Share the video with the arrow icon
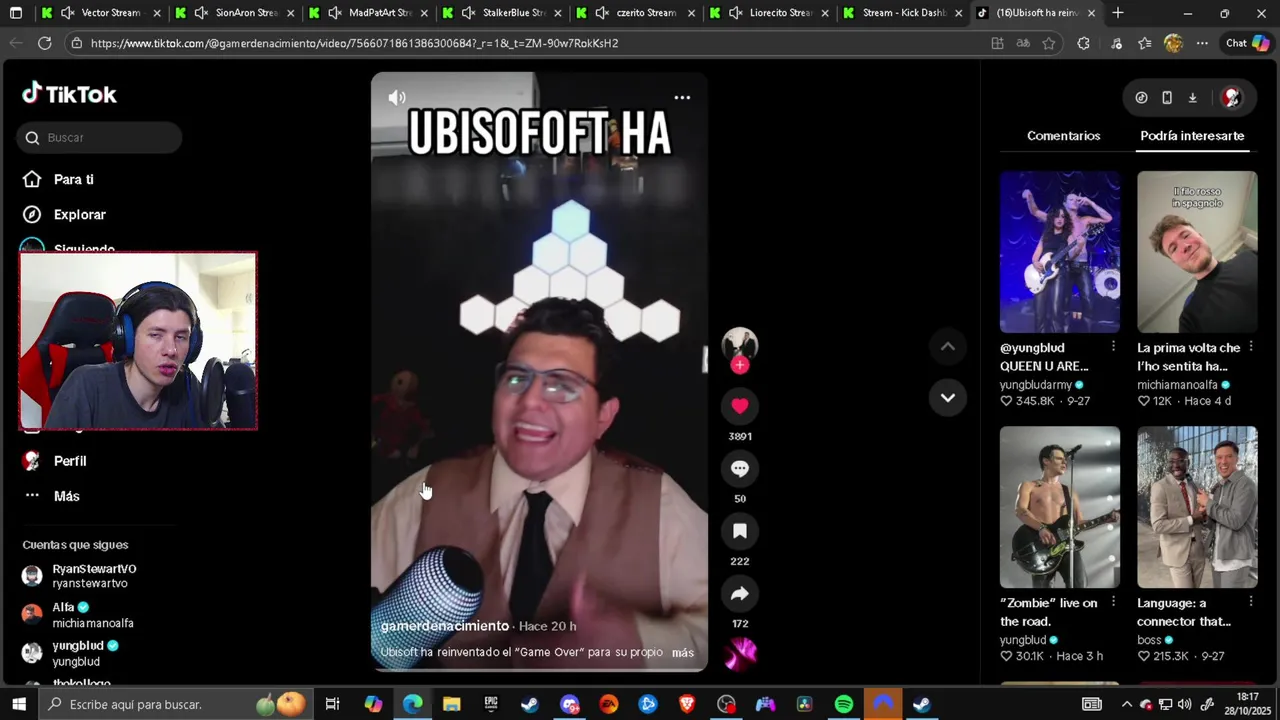The height and width of the screenshot is (720, 1280). pyautogui.click(x=740, y=594)
